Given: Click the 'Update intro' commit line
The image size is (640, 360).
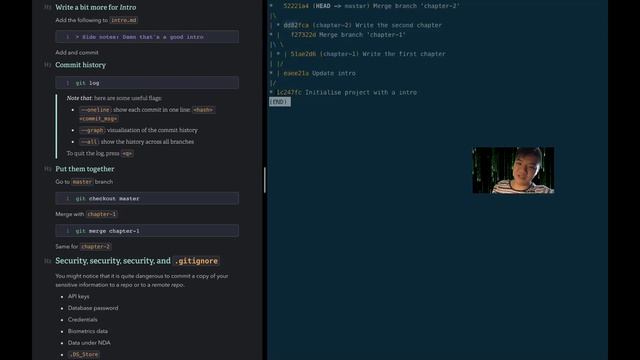Looking at the screenshot, I should 313,73.
